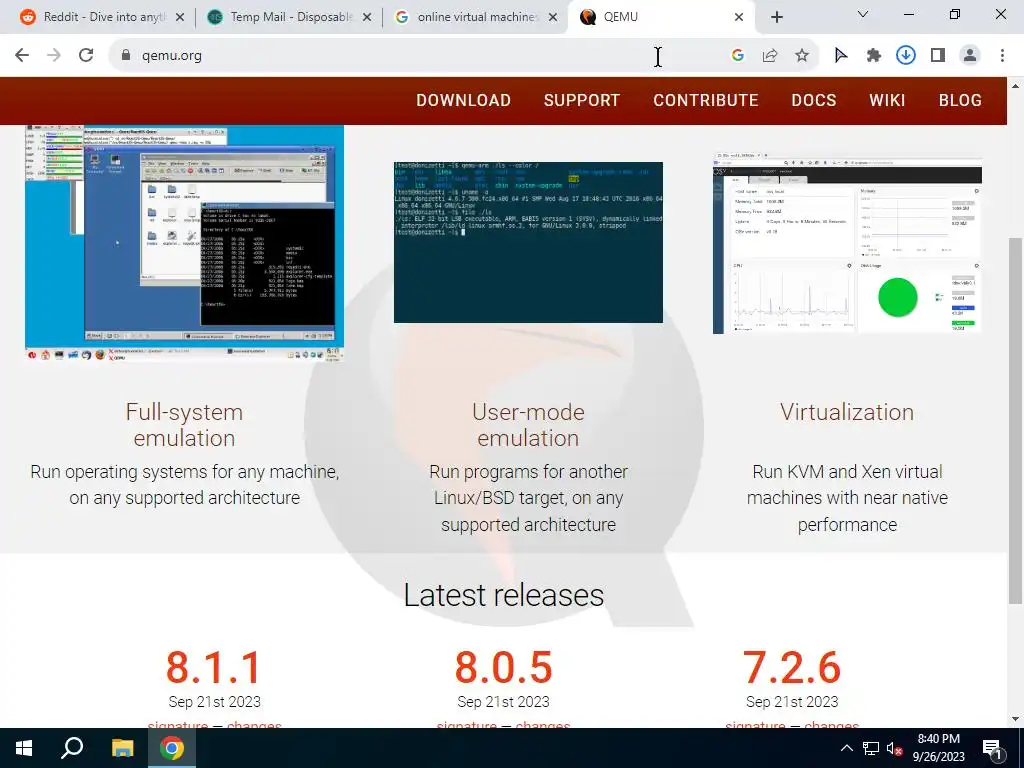
Task: Click the Virtualization dashboard screenshot
Action: tap(847, 243)
